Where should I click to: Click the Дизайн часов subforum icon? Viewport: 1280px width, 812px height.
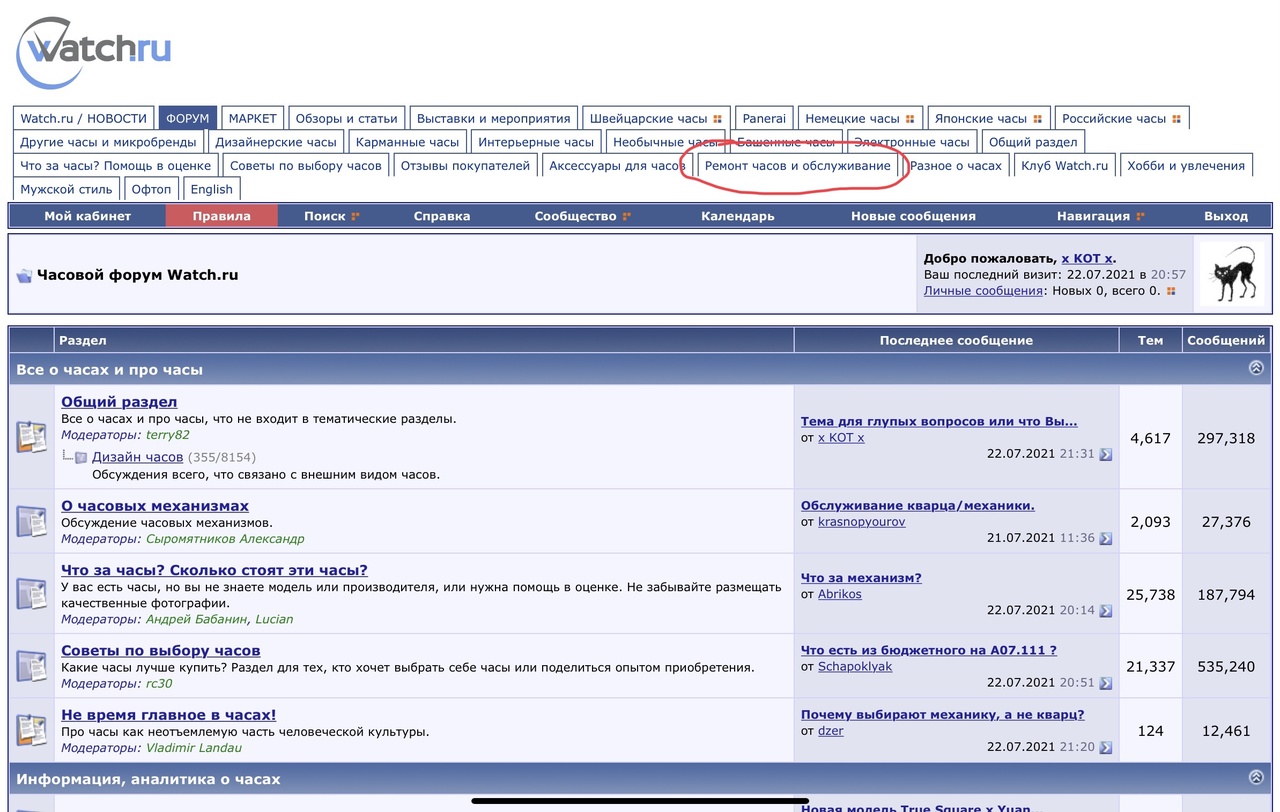tap(81, 457)
